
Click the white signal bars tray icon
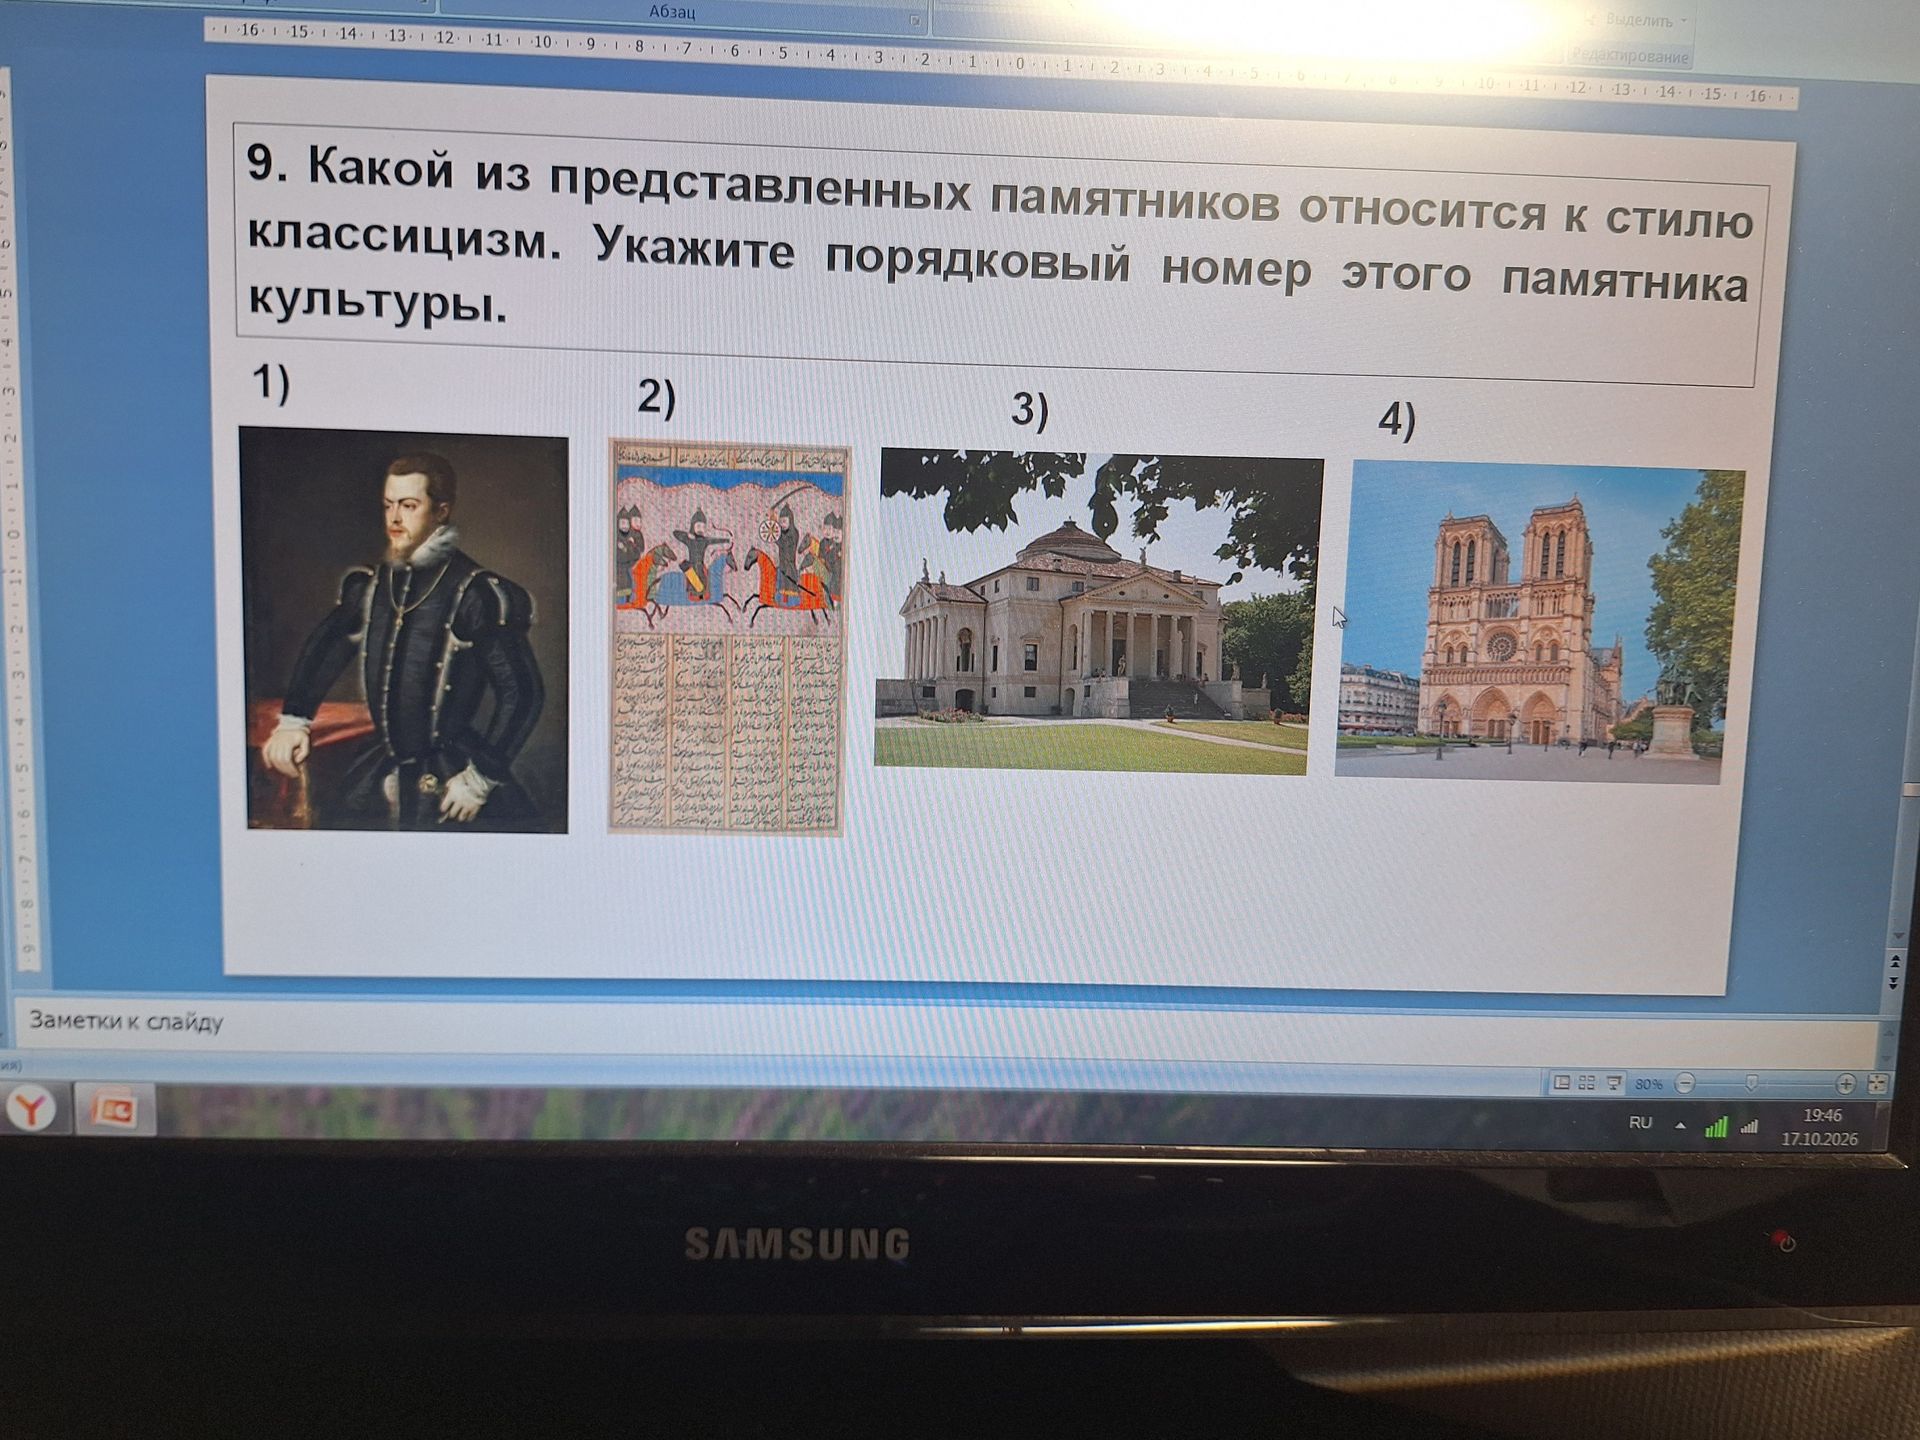(x=1749, y=1127)
